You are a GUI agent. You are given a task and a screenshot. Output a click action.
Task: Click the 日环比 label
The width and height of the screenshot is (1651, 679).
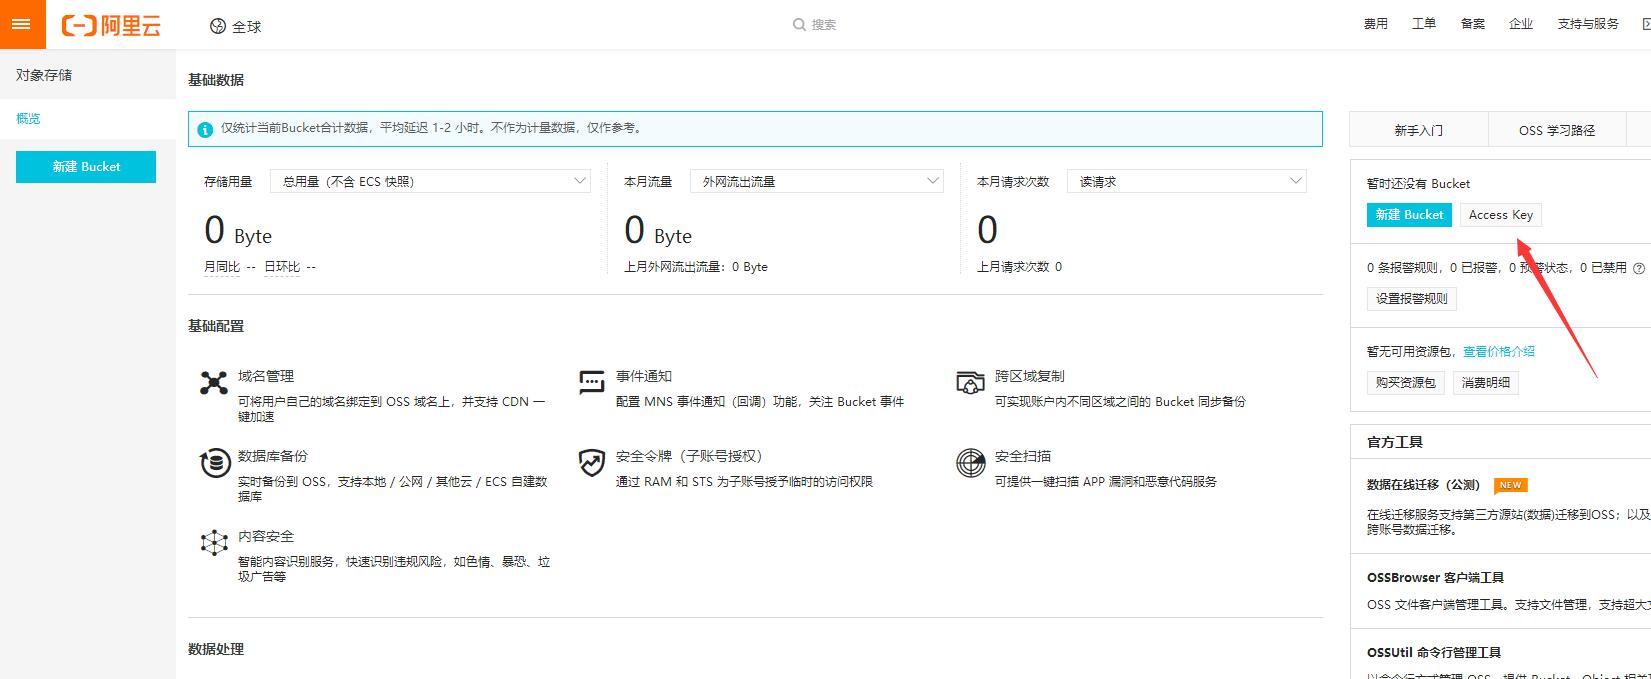pos(282,267)
